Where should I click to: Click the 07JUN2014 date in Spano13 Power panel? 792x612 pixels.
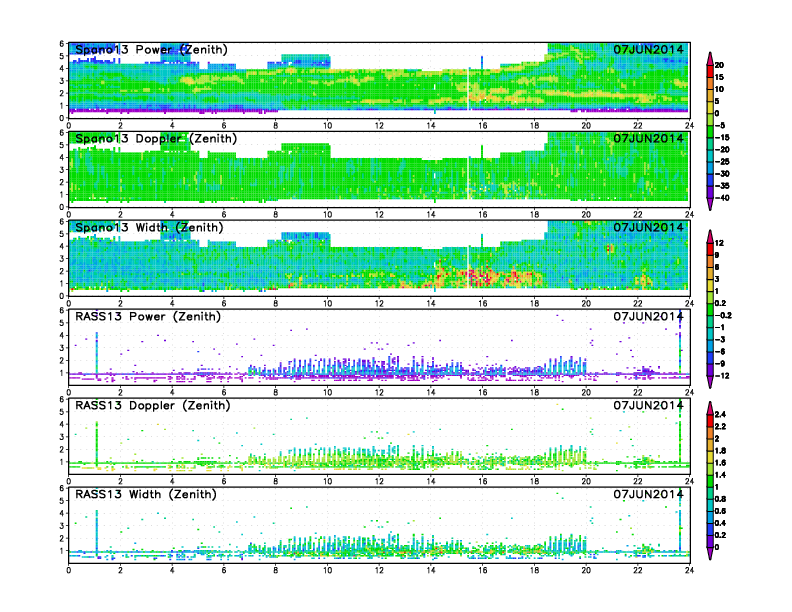[649, 49]
